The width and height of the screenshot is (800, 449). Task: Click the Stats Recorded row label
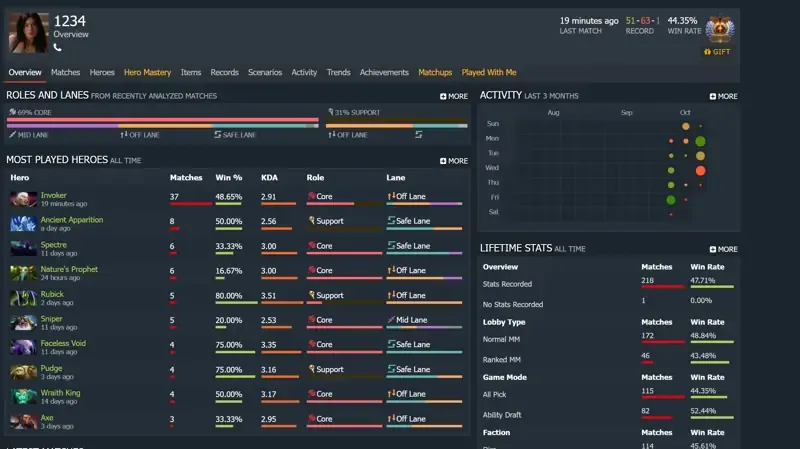[x=507, y=284]
